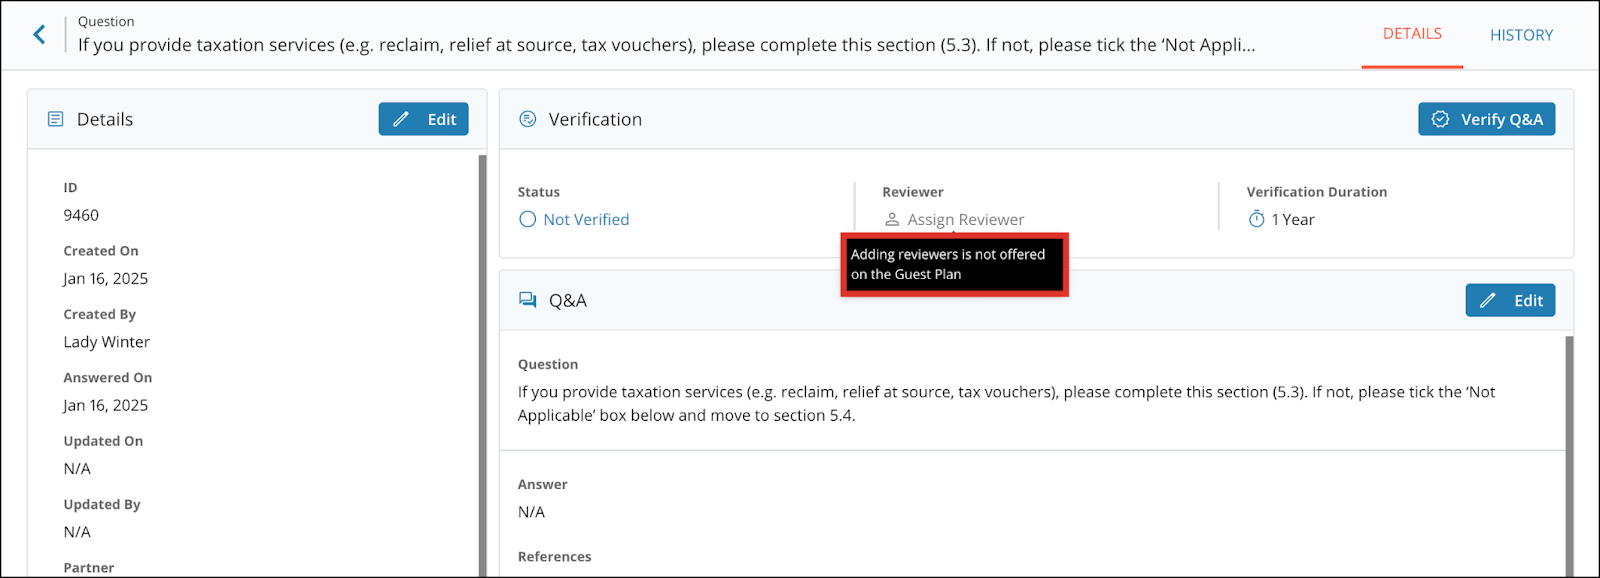Open the 1 Year verification duration
Viewport: 1600px width, 578px height.
[1293, 219]
